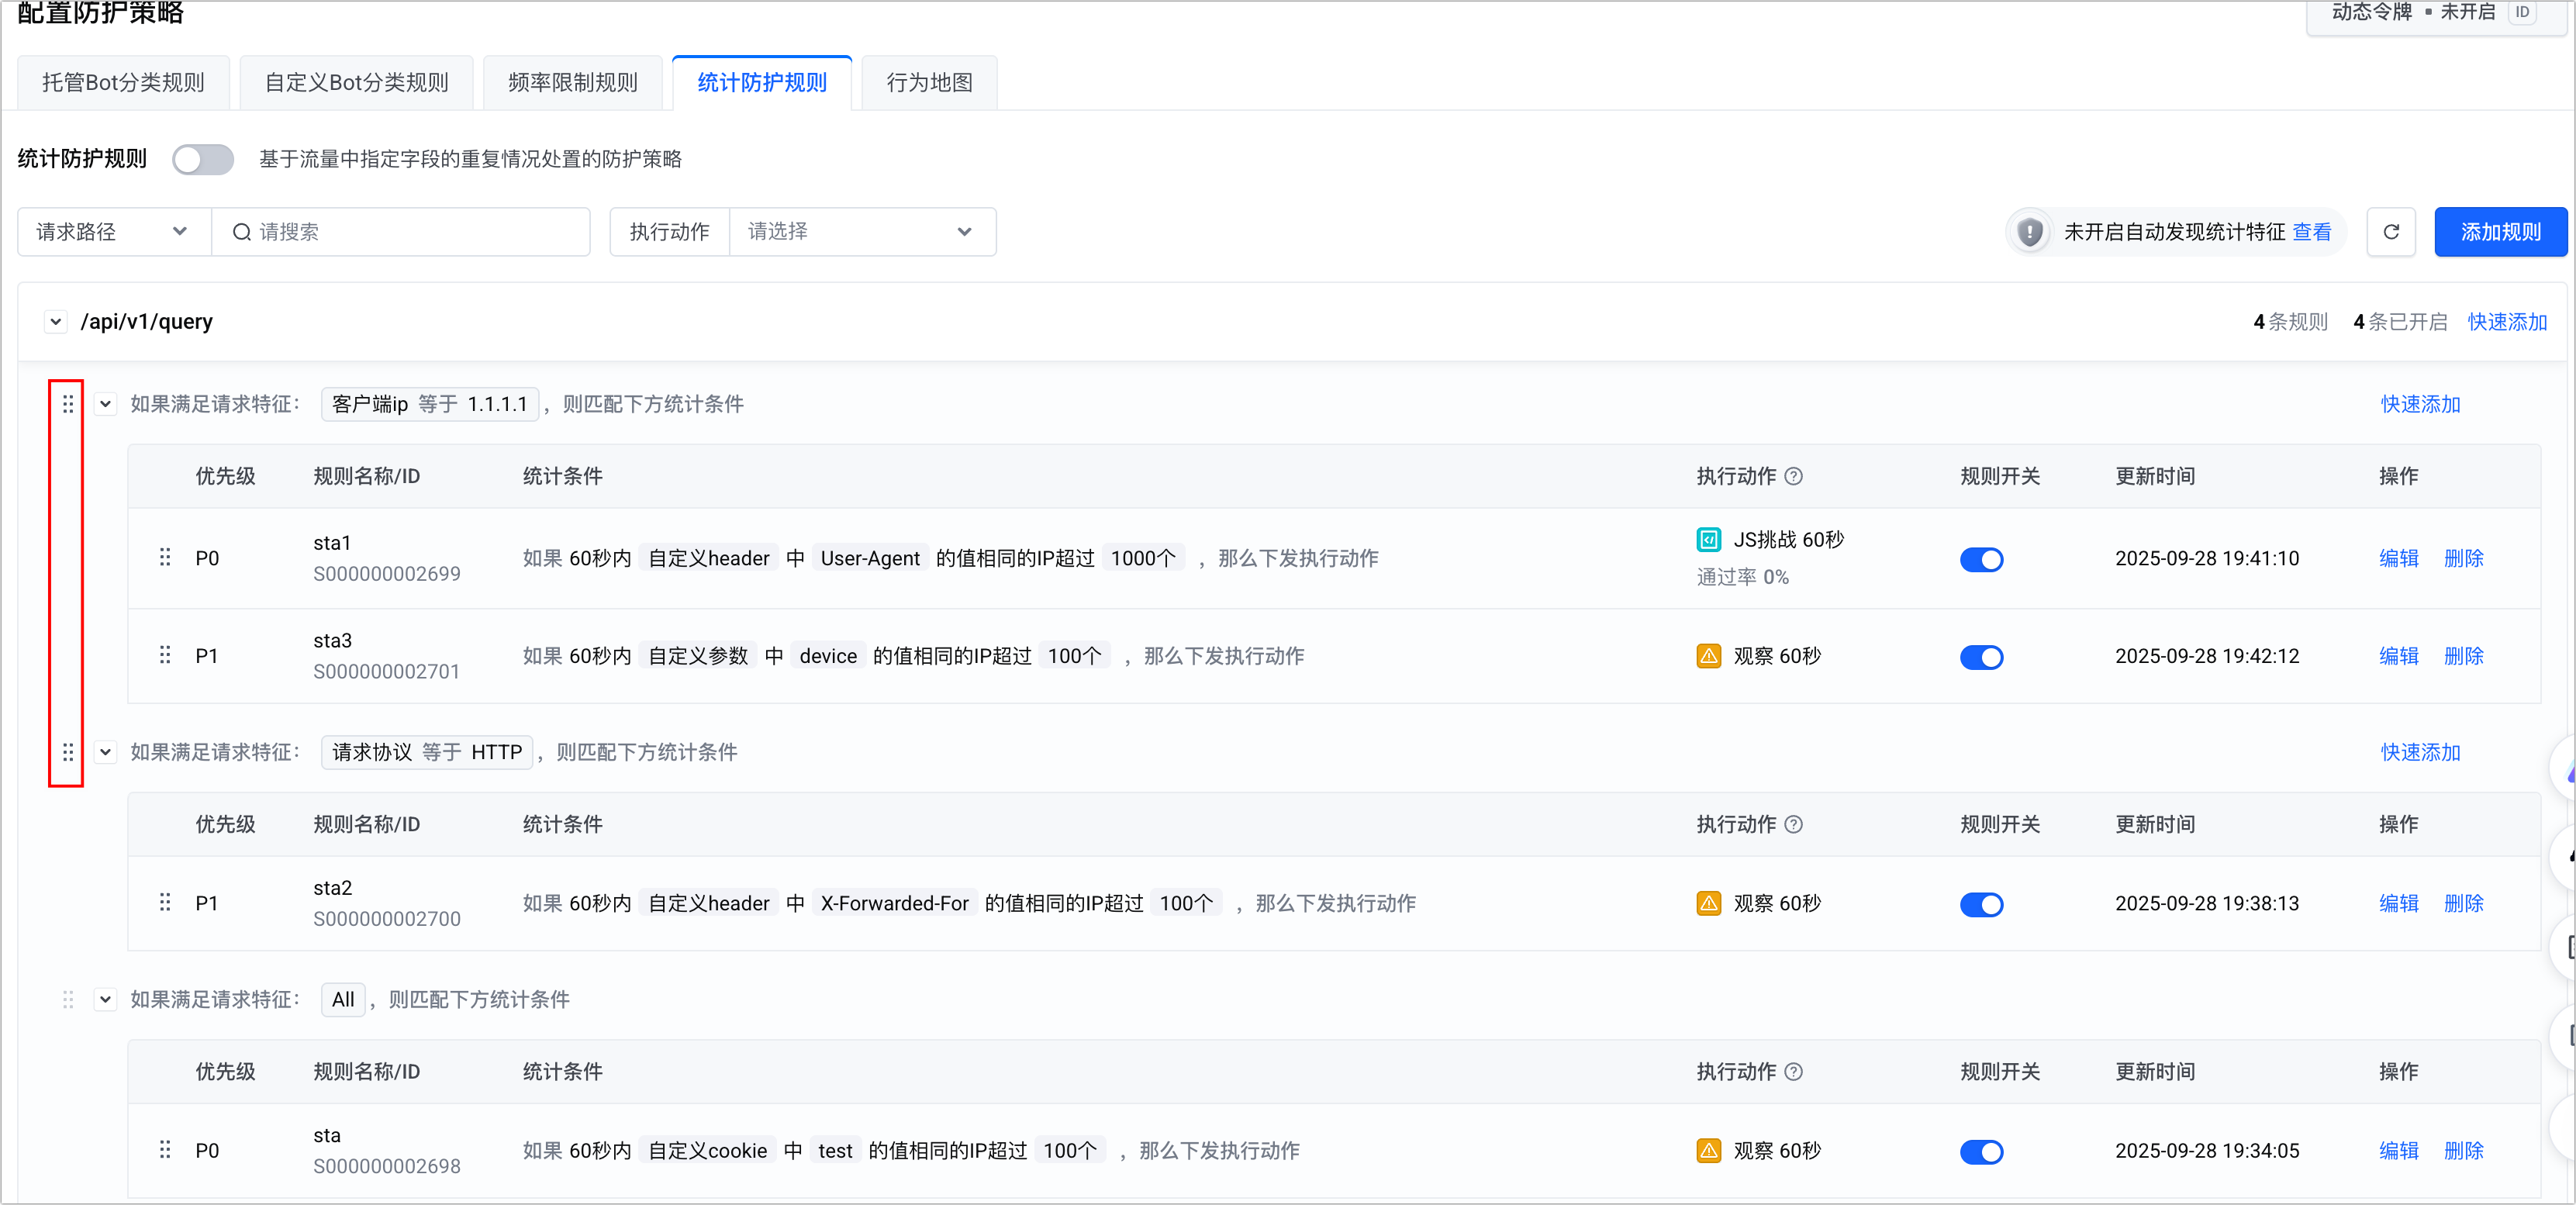The image size is (2576, 1205).
Task: Click the shield warning icon
Action: 2029,232
